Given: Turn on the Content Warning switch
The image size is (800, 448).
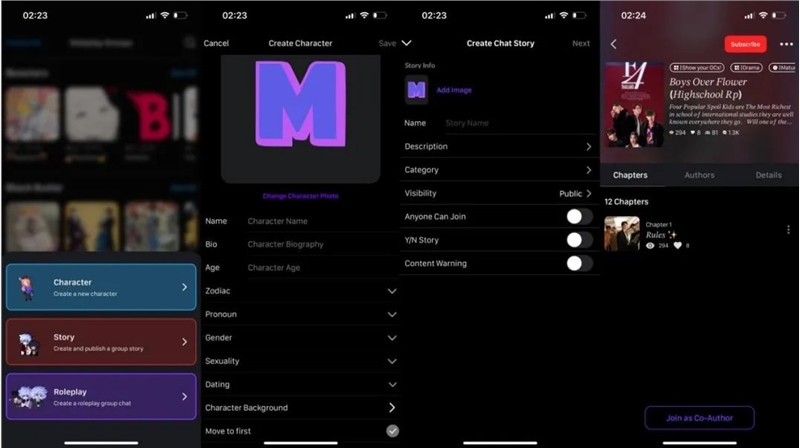Looking at the screenshot, I should [x=579, y=264].
